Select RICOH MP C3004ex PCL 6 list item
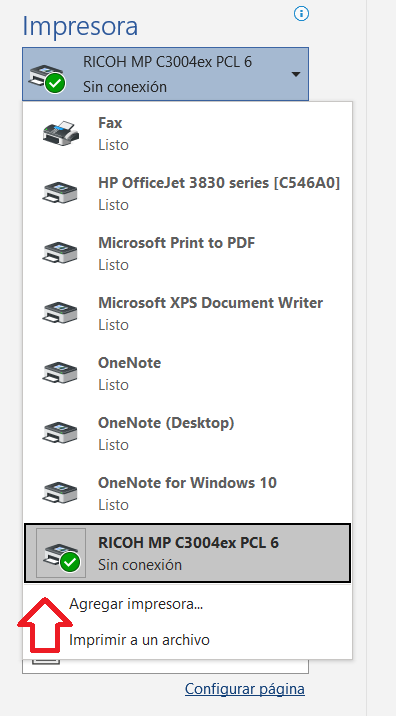The width and height of the screenshot is (396, 716). (187, 553)
